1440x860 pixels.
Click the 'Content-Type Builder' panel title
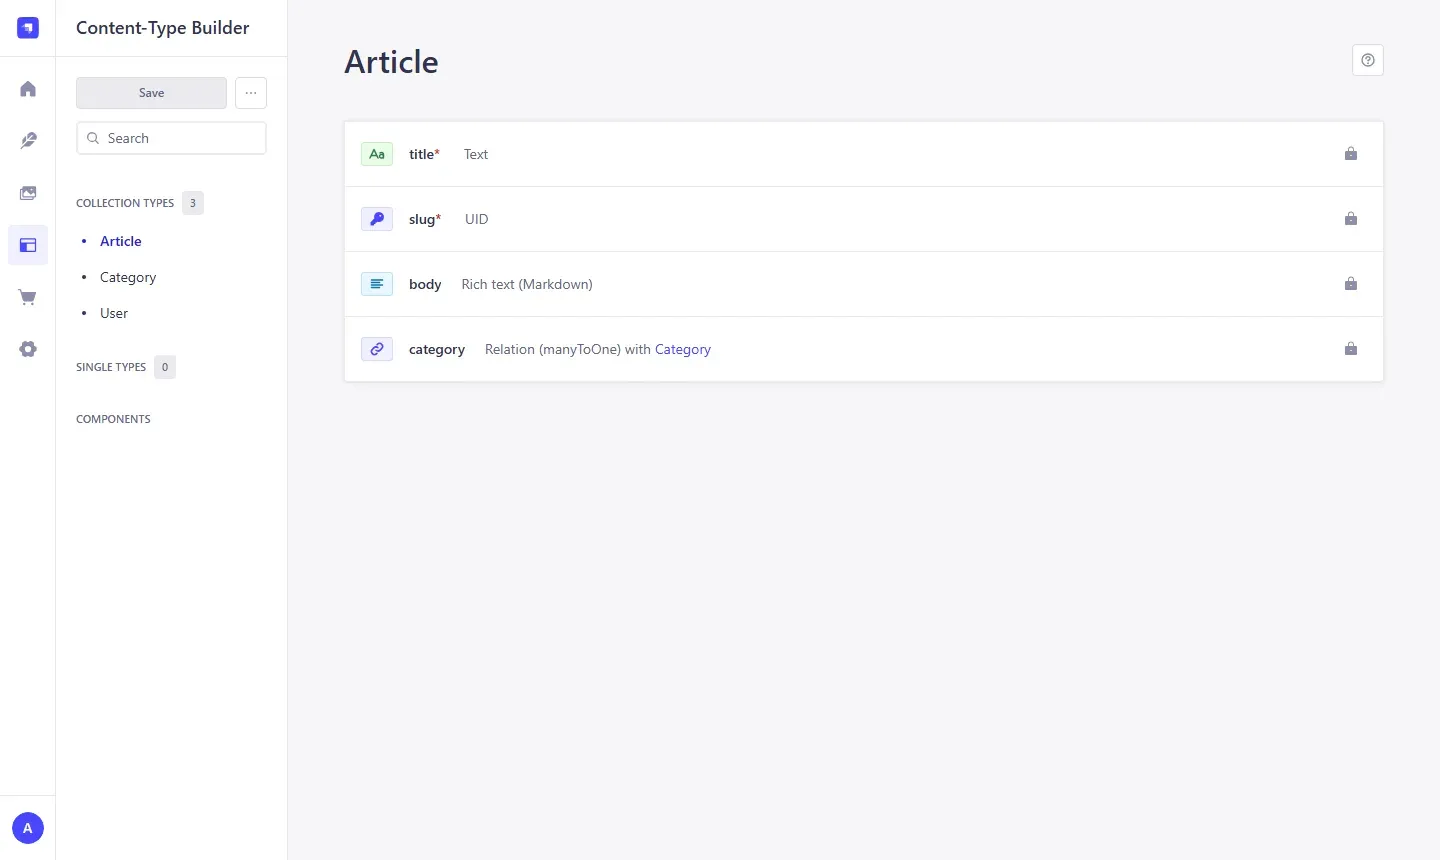click(163, 28)
